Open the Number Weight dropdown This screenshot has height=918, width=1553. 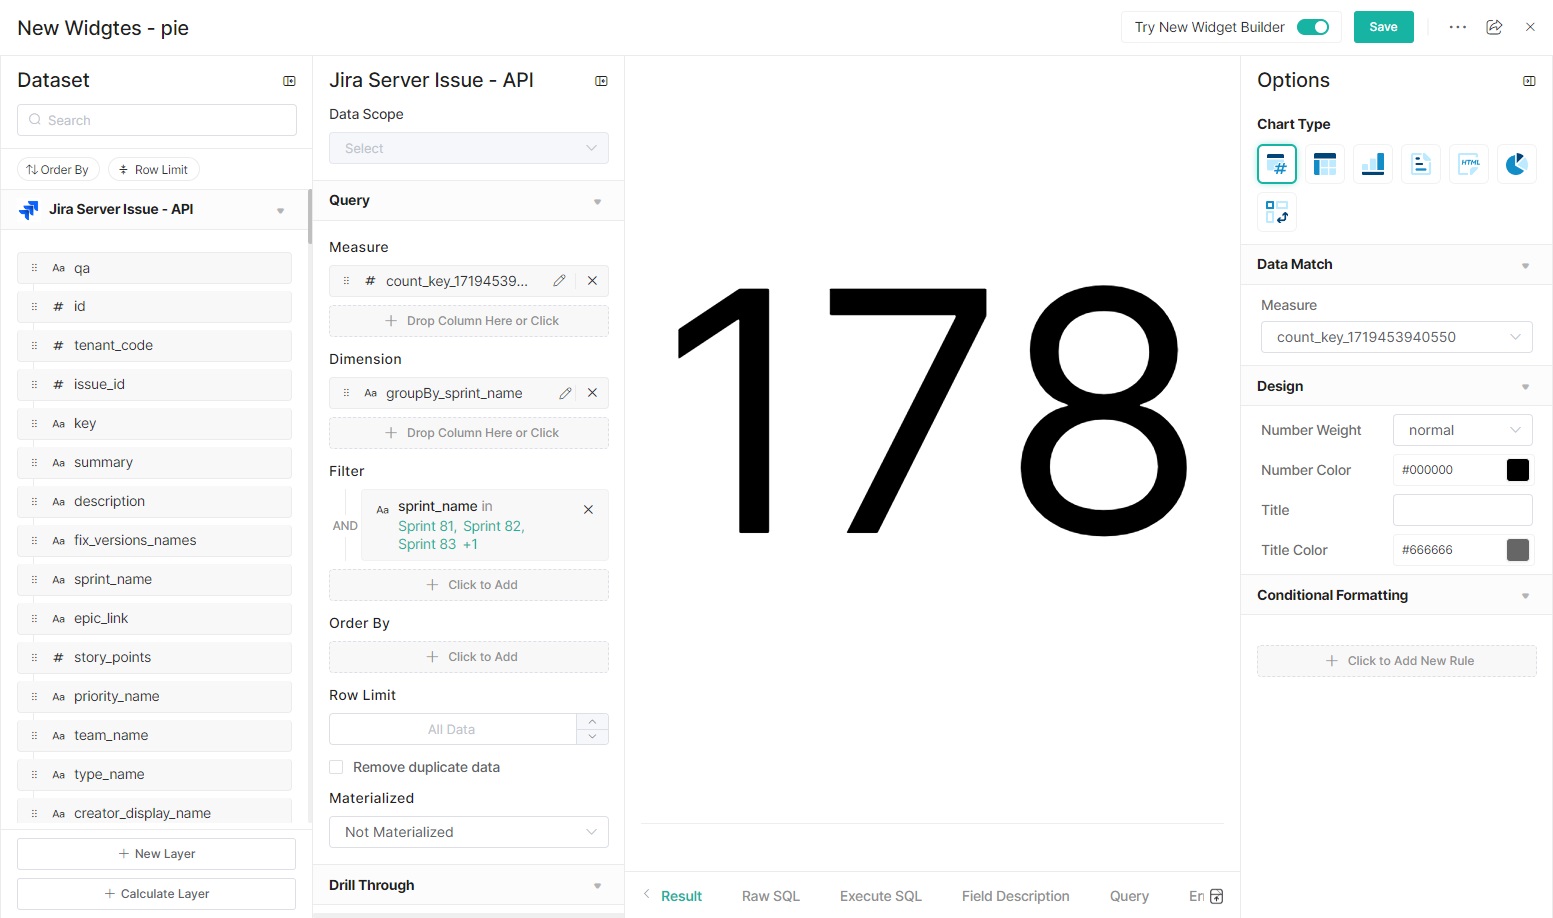click(x=1462, y=430)
